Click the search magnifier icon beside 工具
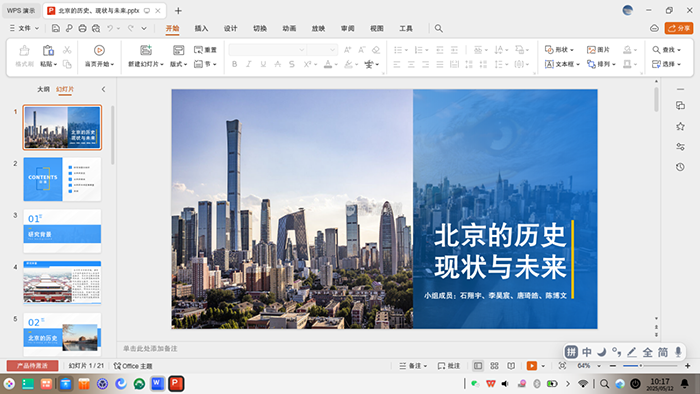 point(439,28)
